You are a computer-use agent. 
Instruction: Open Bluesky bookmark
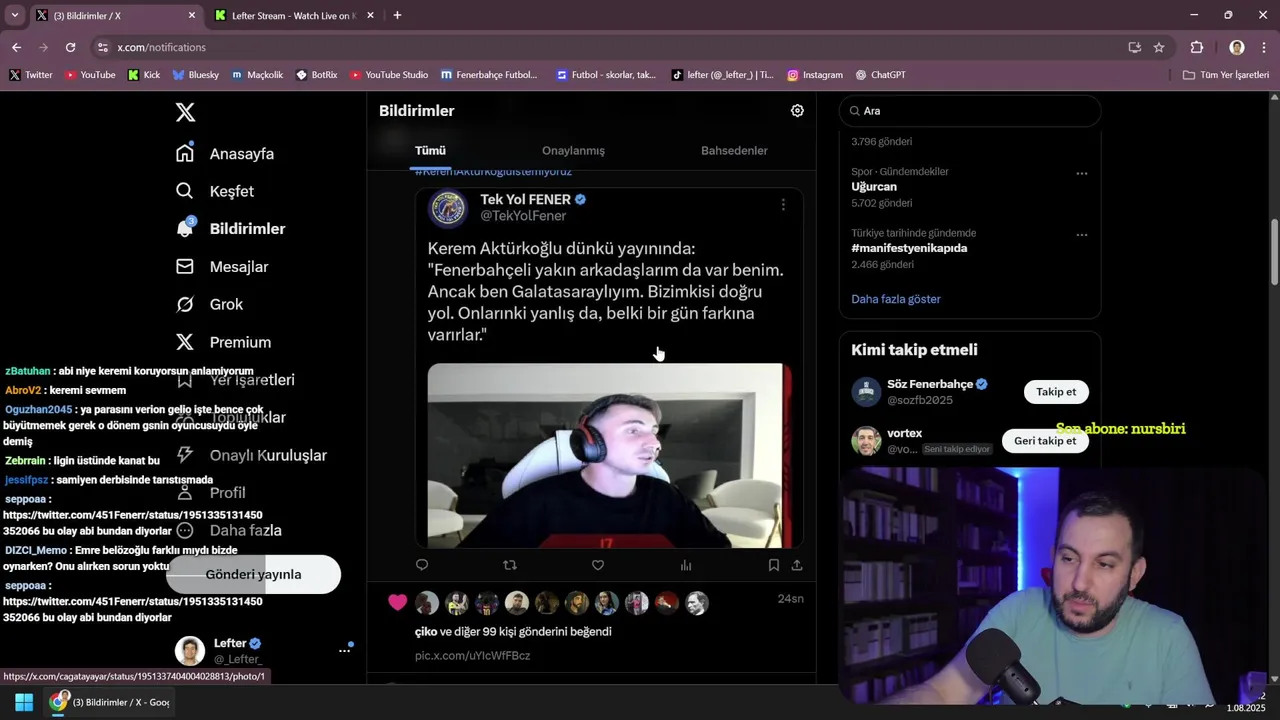tap(195, 75)
